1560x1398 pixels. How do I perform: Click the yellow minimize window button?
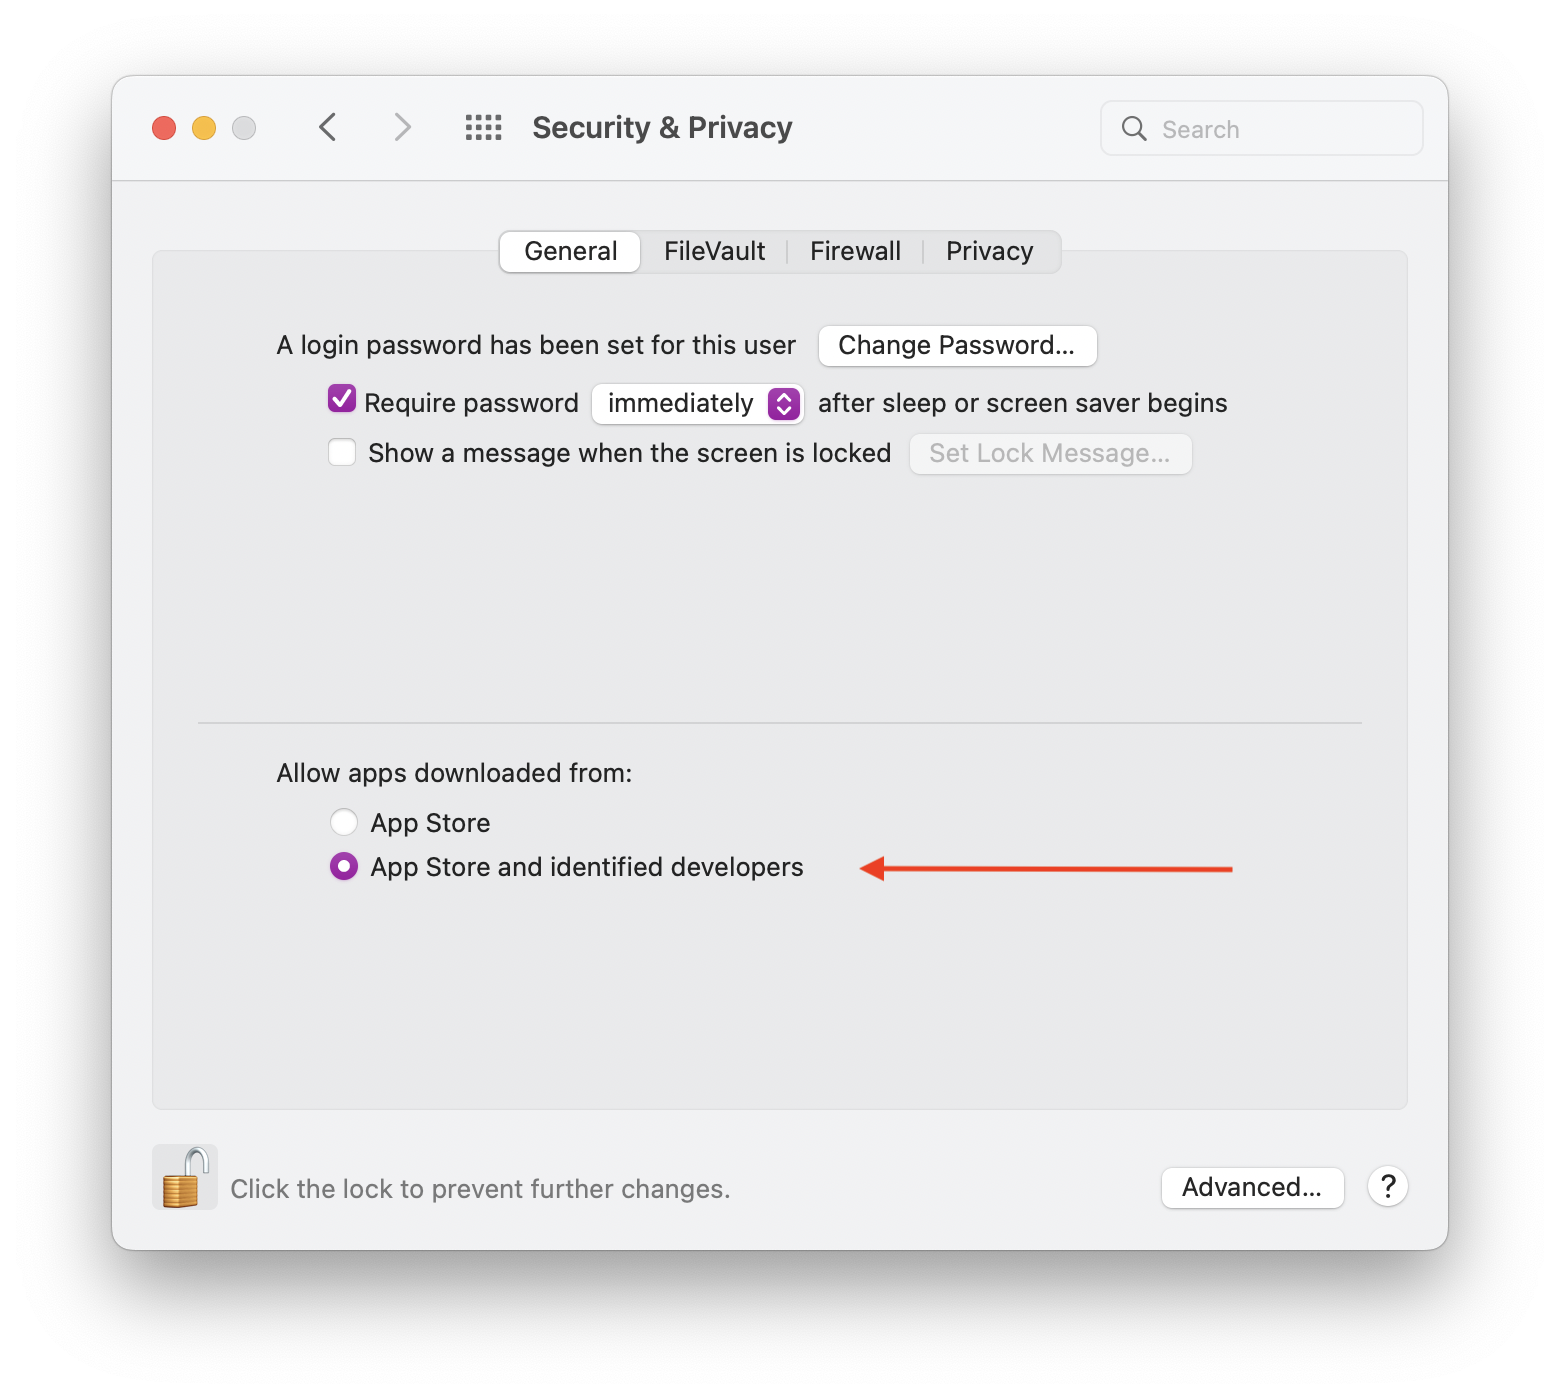click(x=204, y=128)
